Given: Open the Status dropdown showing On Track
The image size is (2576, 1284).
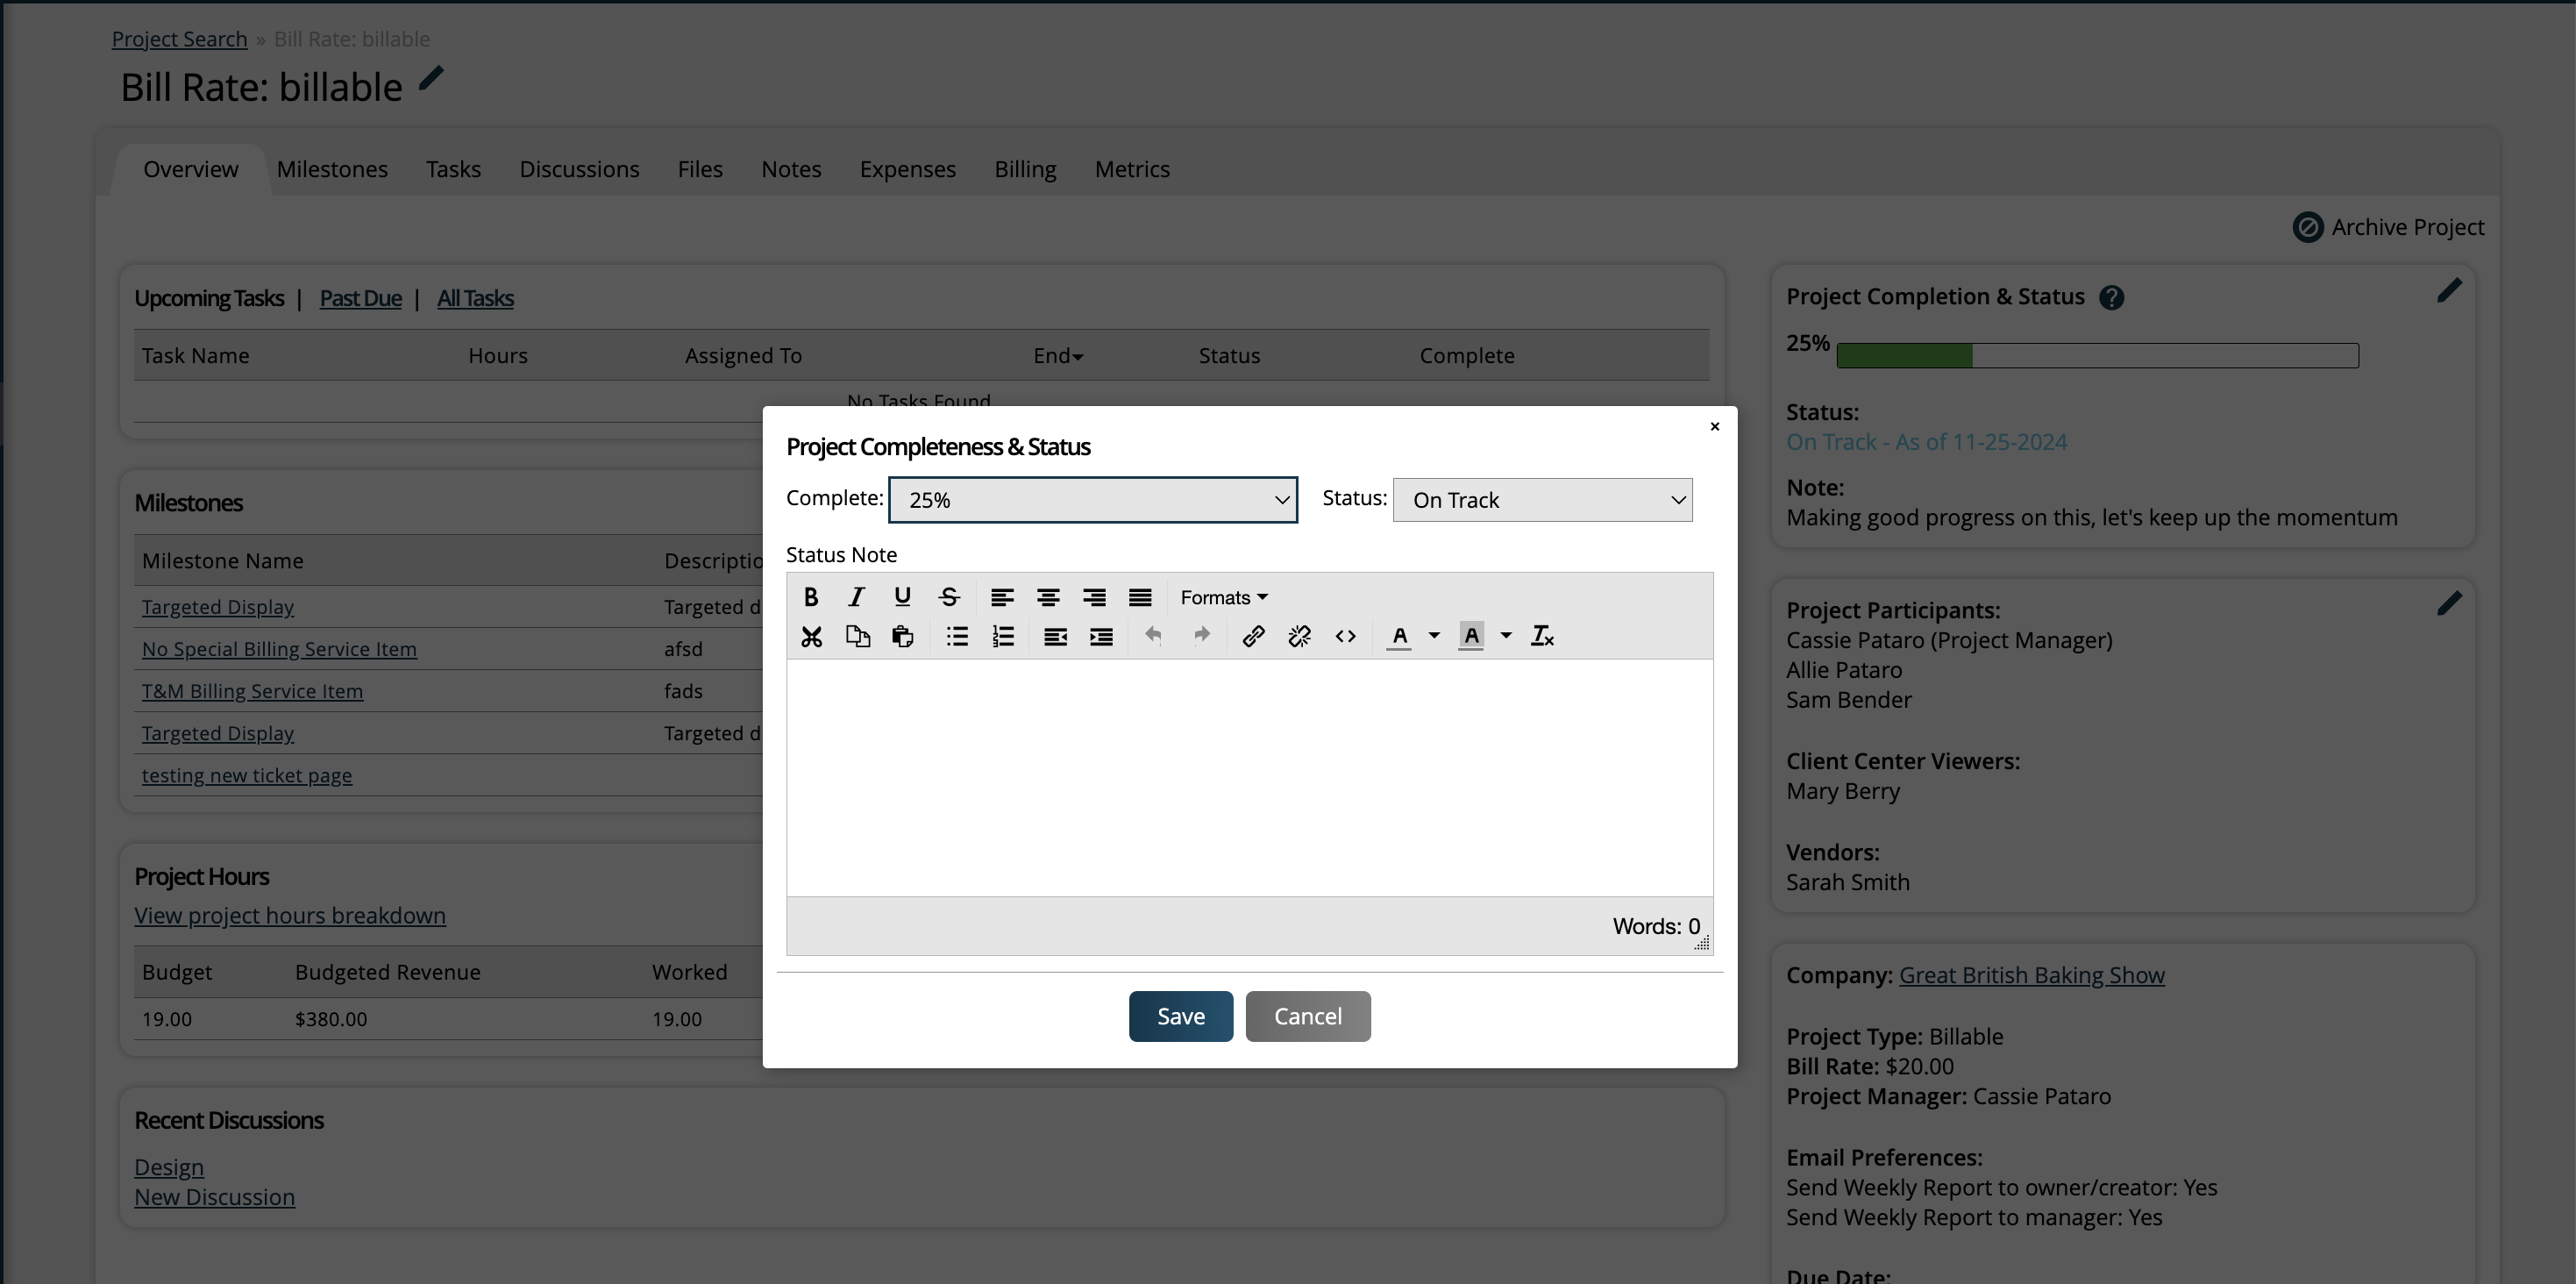Looking at the screenshot, I should [x=1542, y=500].
